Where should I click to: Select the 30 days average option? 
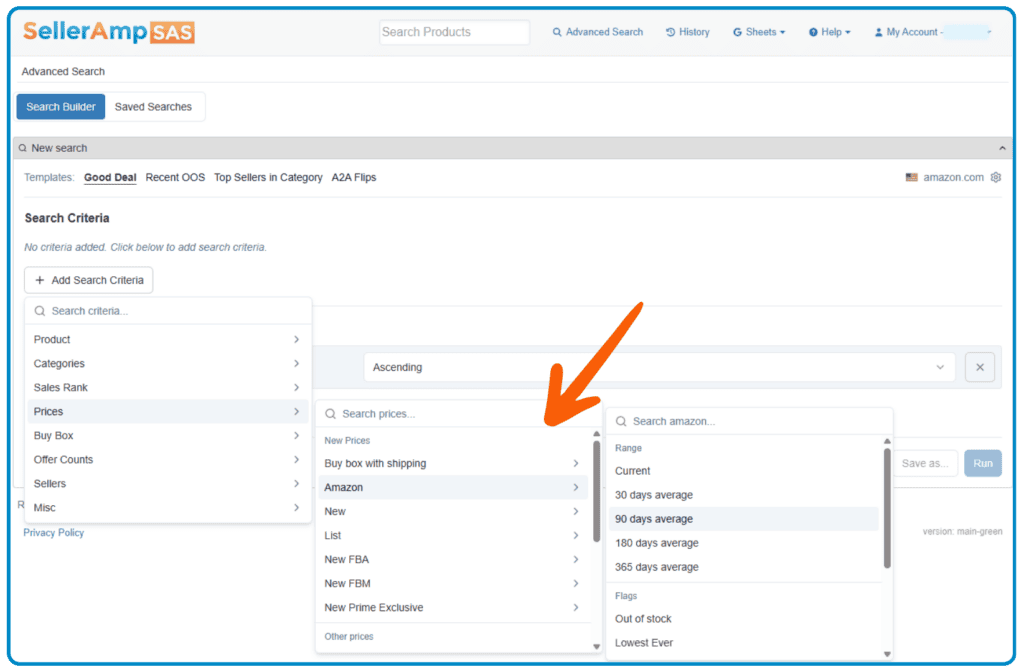(744, 496)
